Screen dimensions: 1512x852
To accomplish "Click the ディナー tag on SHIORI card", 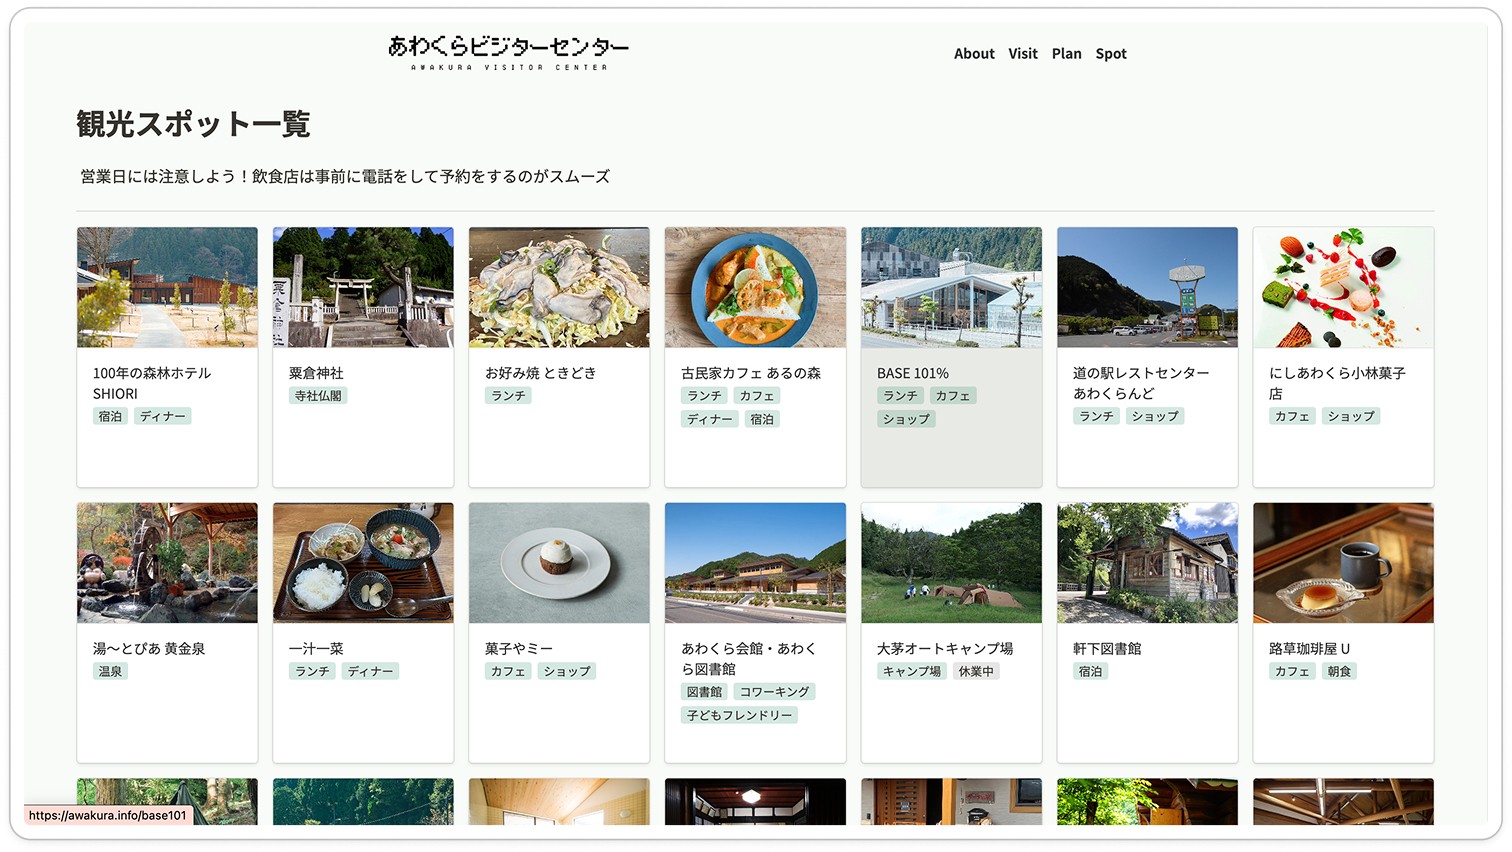I will coord(162,416).
